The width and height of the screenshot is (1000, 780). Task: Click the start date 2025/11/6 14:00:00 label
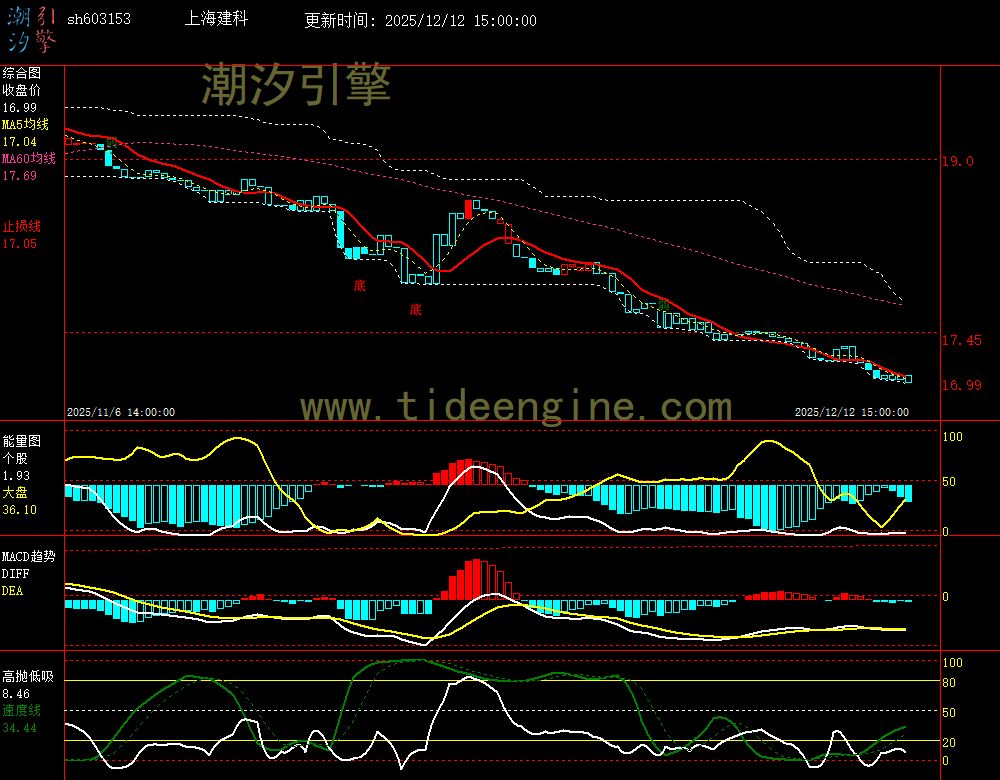121,412
